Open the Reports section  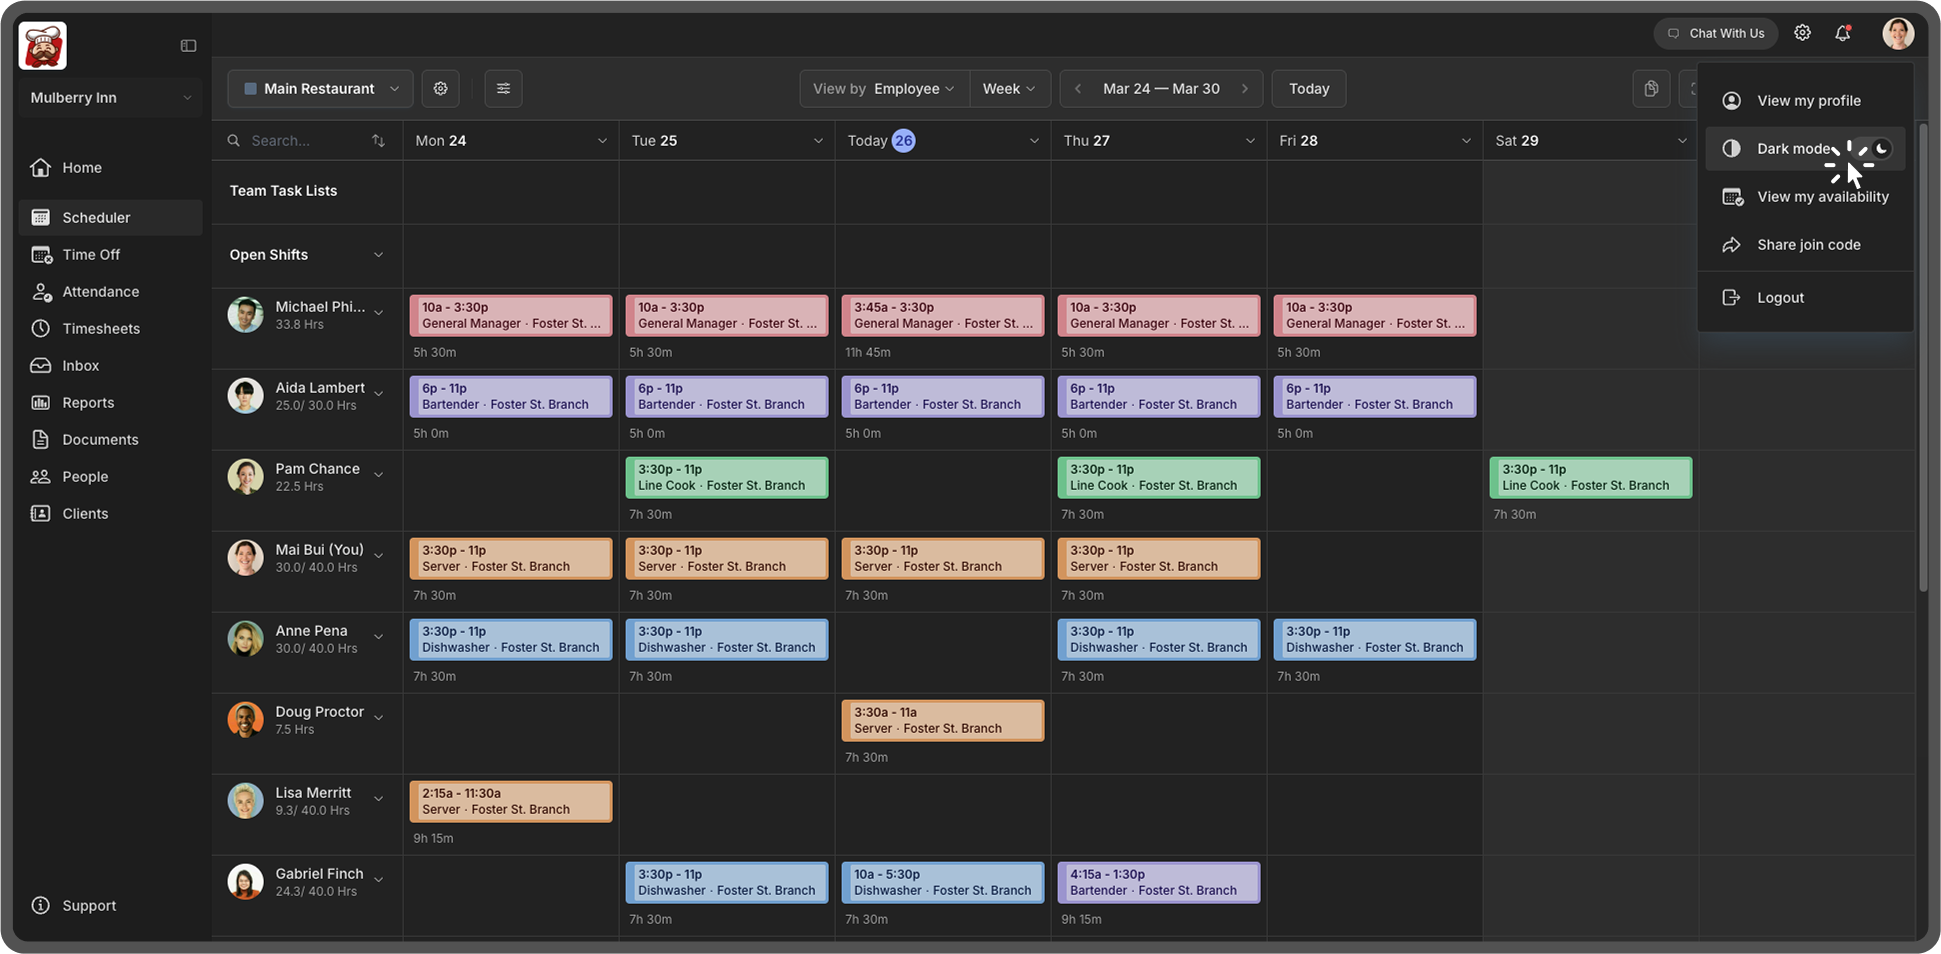pos(86,402)
